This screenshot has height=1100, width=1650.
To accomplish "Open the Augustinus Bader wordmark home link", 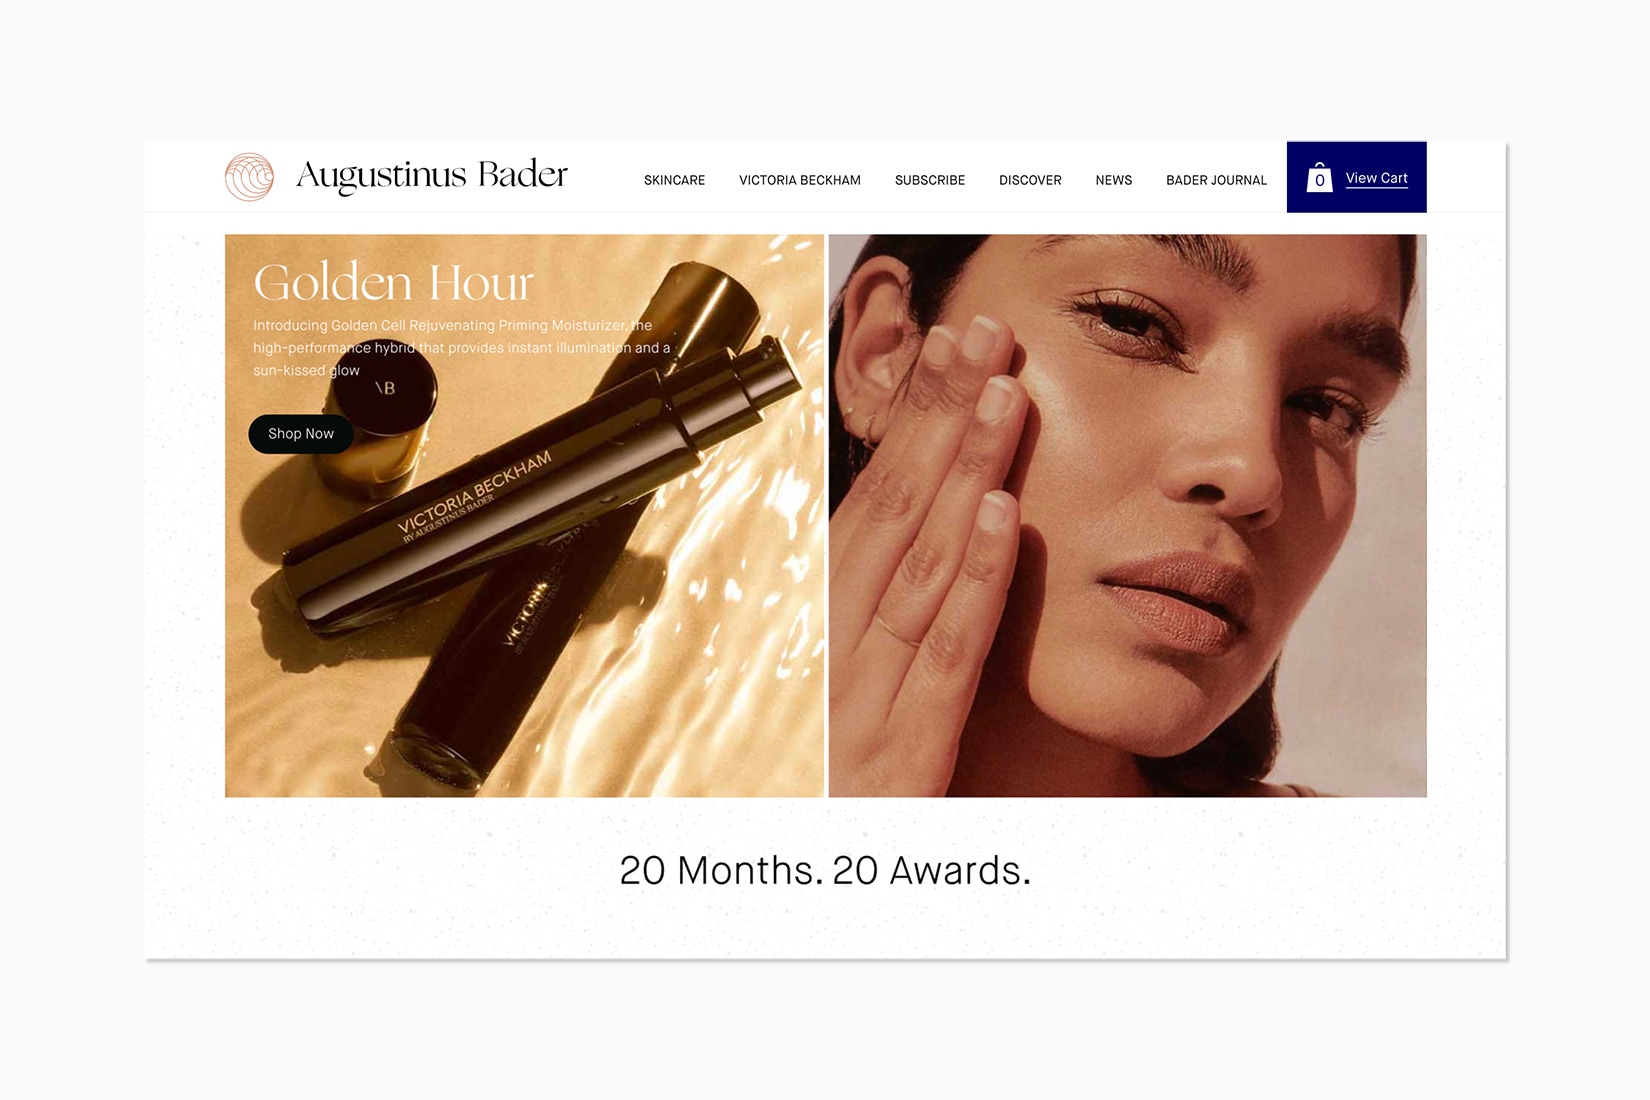I will 432,175.
